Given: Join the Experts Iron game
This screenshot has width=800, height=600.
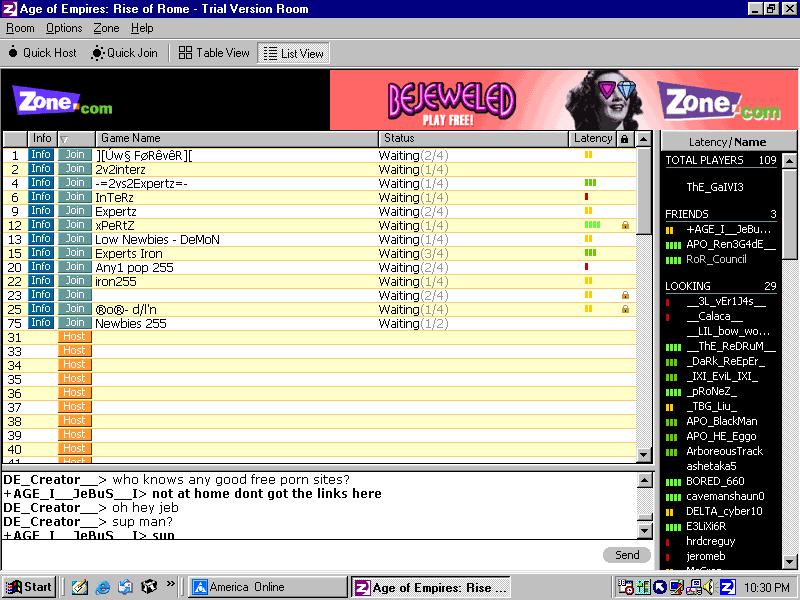Looking at the screenshot, I should pos(74,253).
